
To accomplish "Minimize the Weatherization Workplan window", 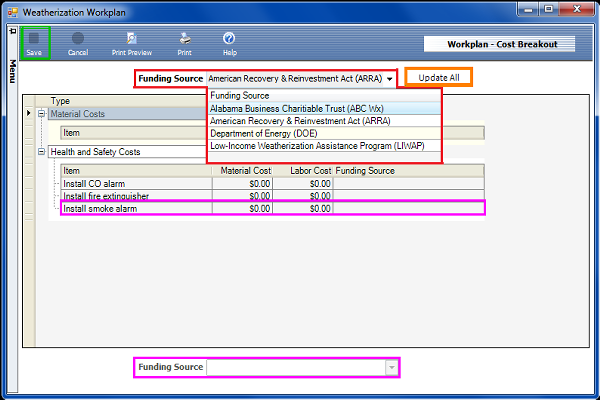I will click(x=529, y=9).
